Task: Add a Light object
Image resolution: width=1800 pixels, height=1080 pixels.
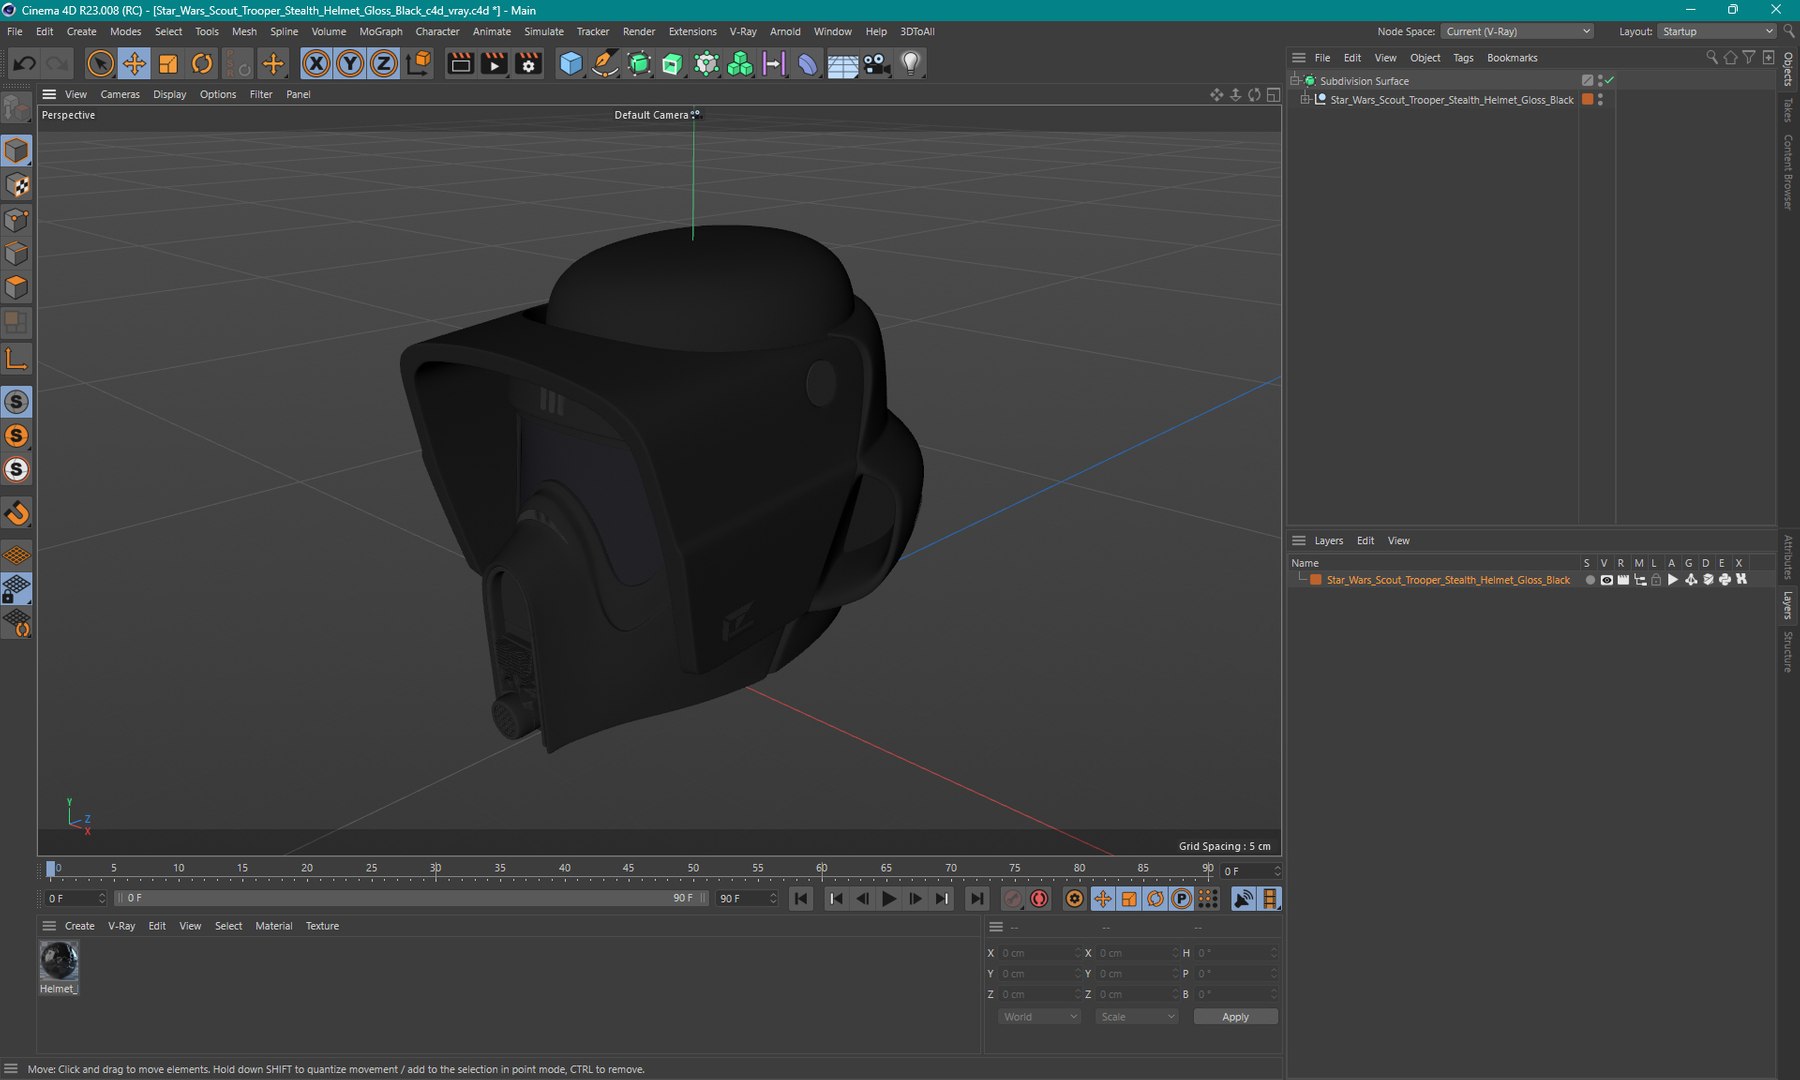Action: pyautogui.click(x=910, y=64)
